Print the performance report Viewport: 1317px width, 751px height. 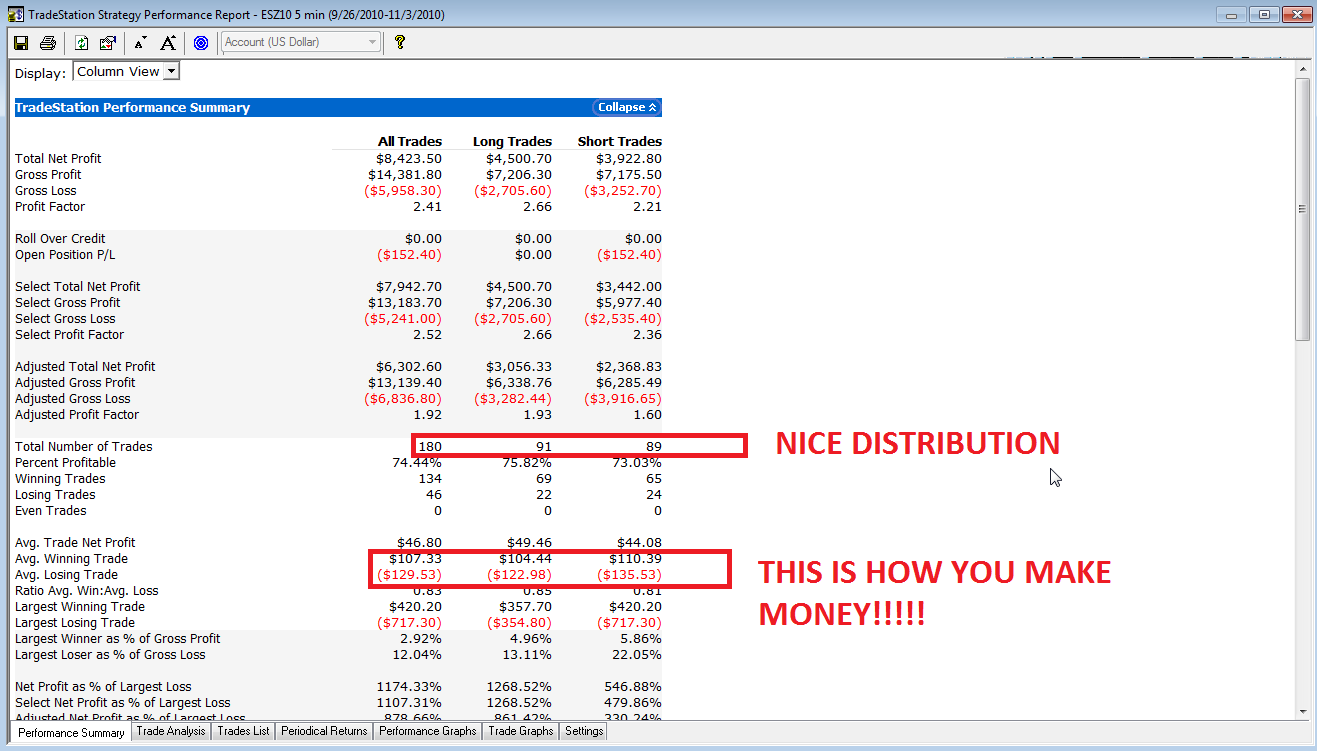click(47, 43)
